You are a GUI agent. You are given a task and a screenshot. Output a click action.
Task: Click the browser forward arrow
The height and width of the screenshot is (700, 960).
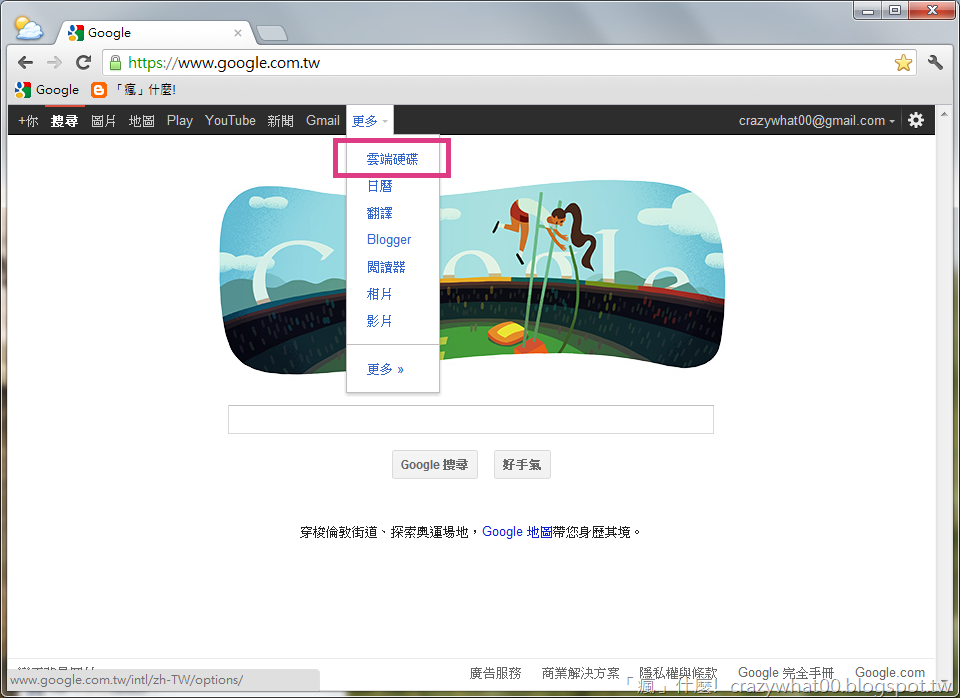pyautogui.click(x=54, y=62)
